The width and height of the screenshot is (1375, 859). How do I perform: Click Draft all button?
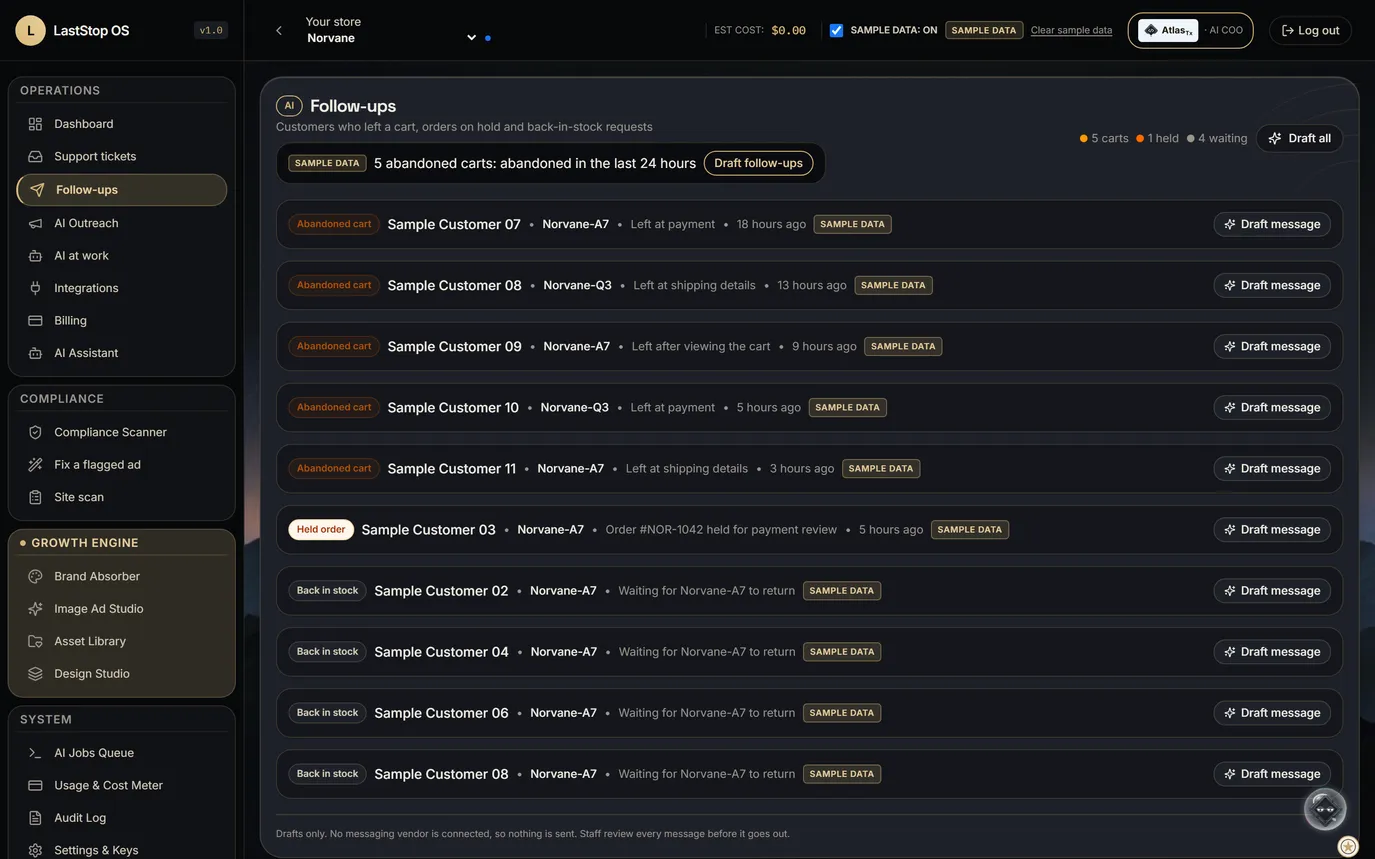pos(1299,138)
